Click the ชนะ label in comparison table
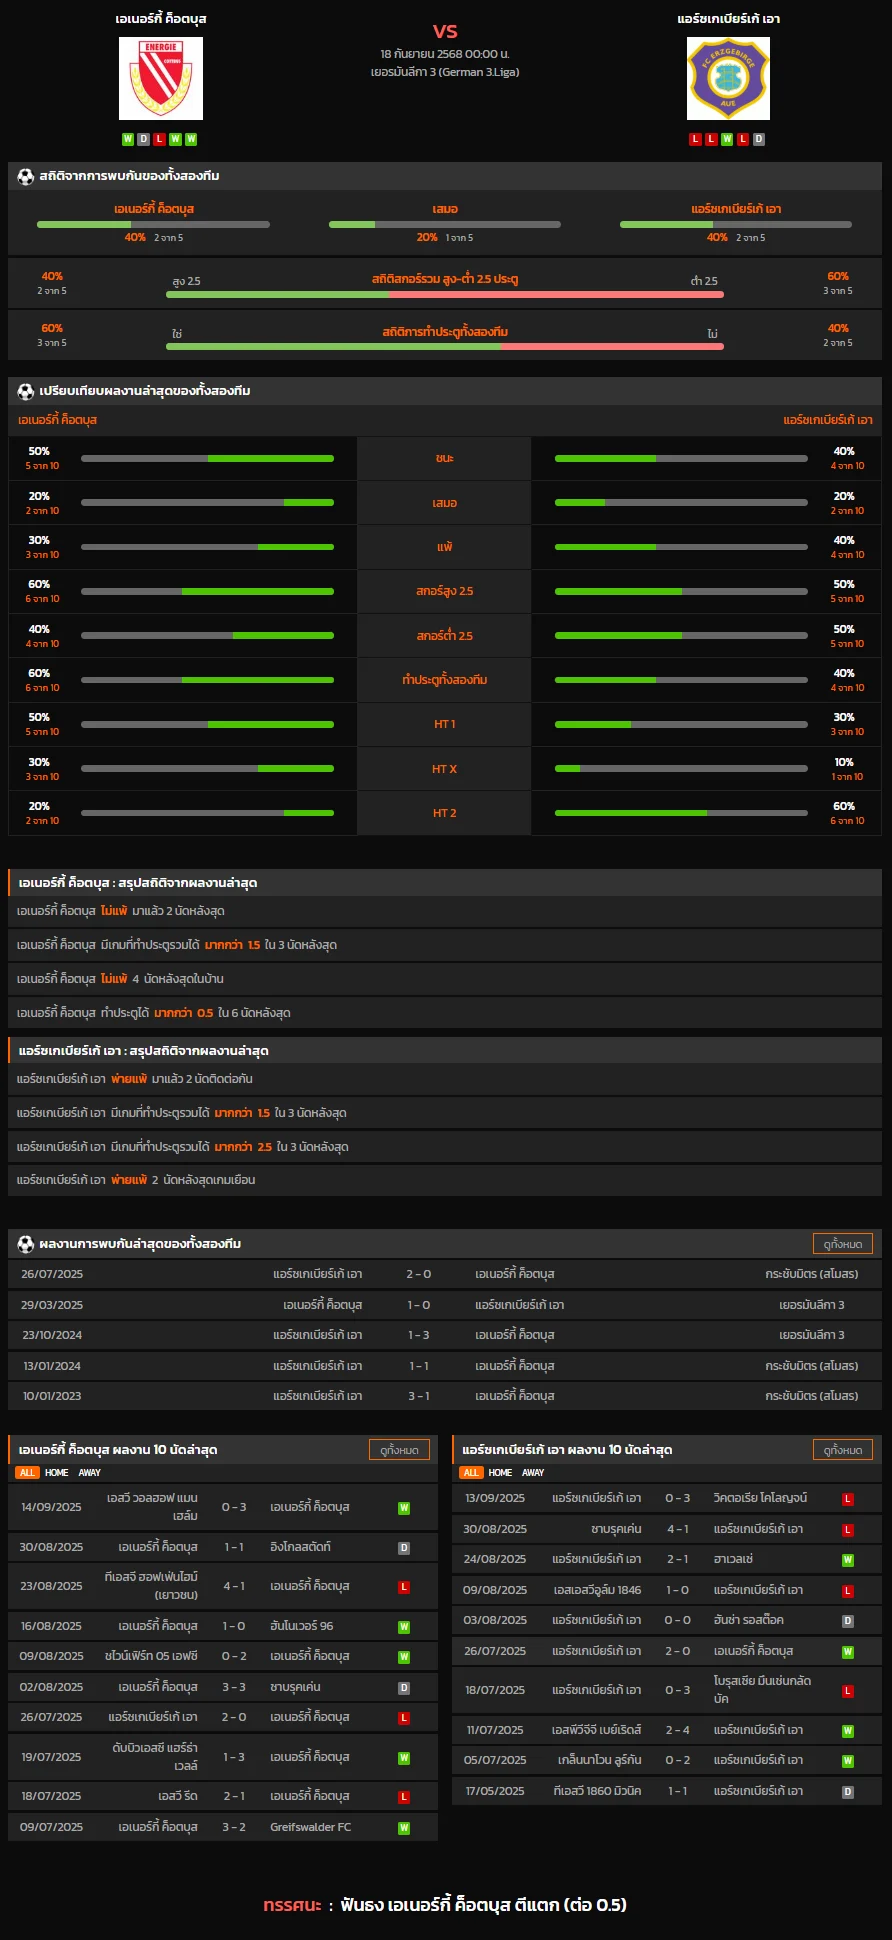This screenshot has height=1940, width=892. (445, 458)
